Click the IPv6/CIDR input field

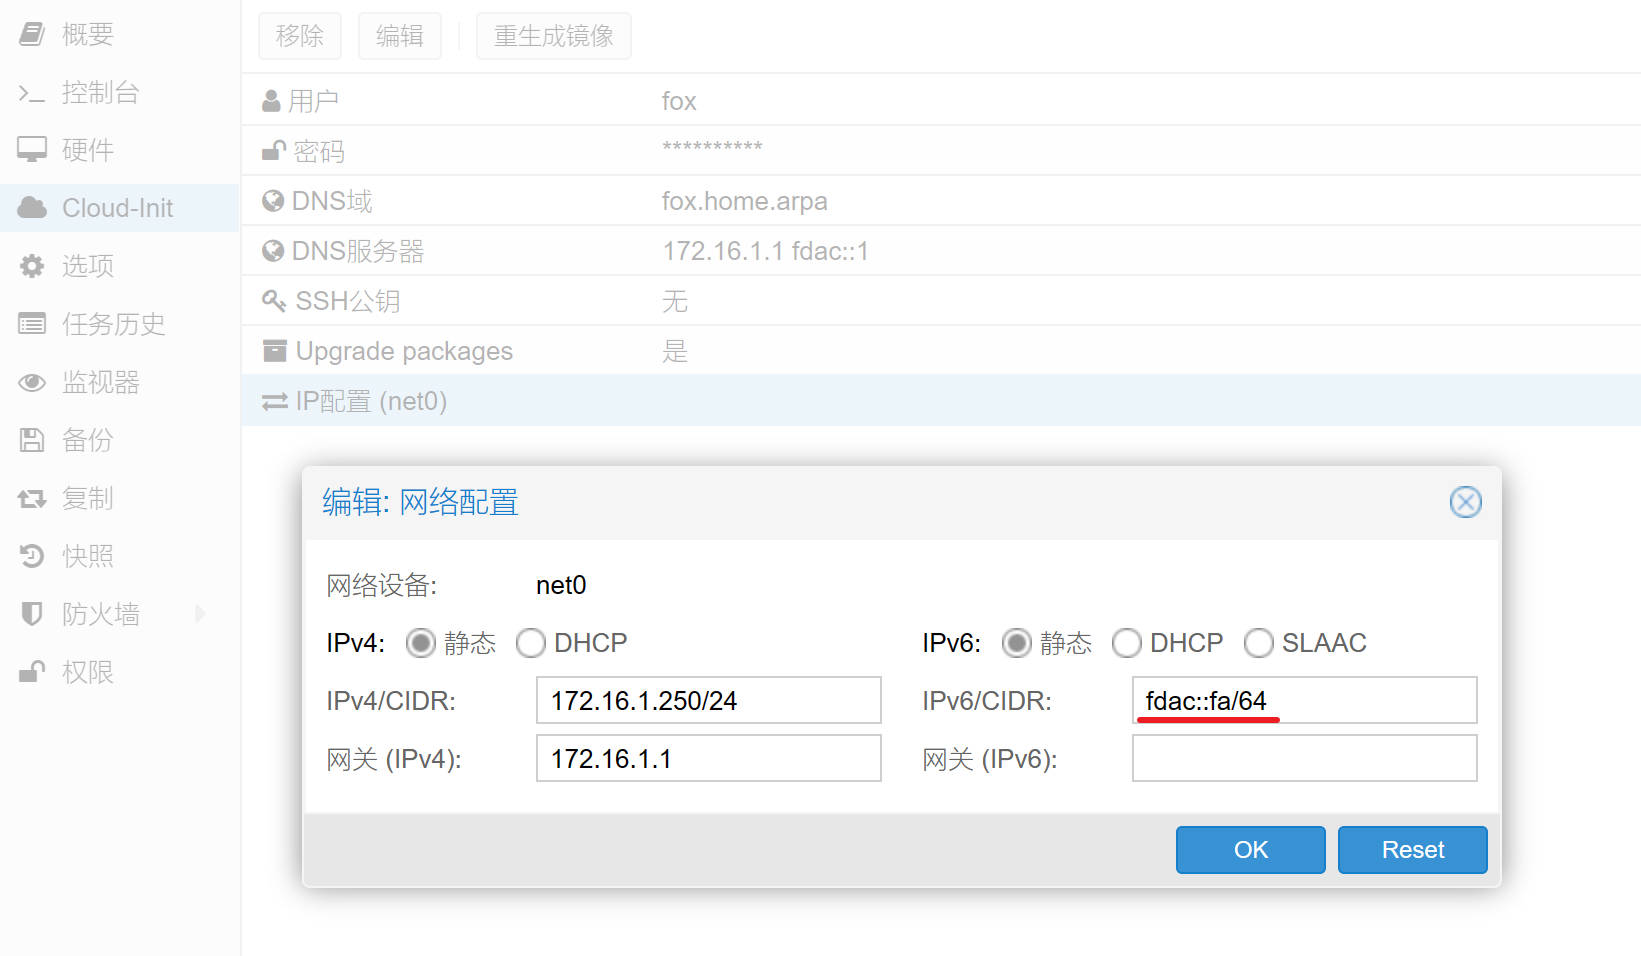pyautogui.click(x=1305, y=700)
